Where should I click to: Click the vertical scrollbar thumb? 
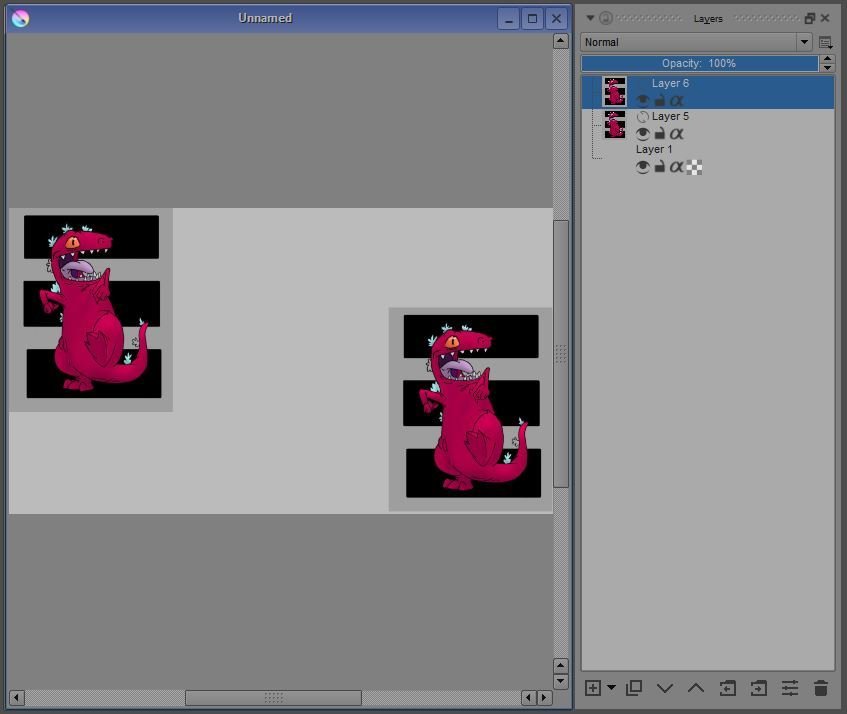(x=561, y=354)
